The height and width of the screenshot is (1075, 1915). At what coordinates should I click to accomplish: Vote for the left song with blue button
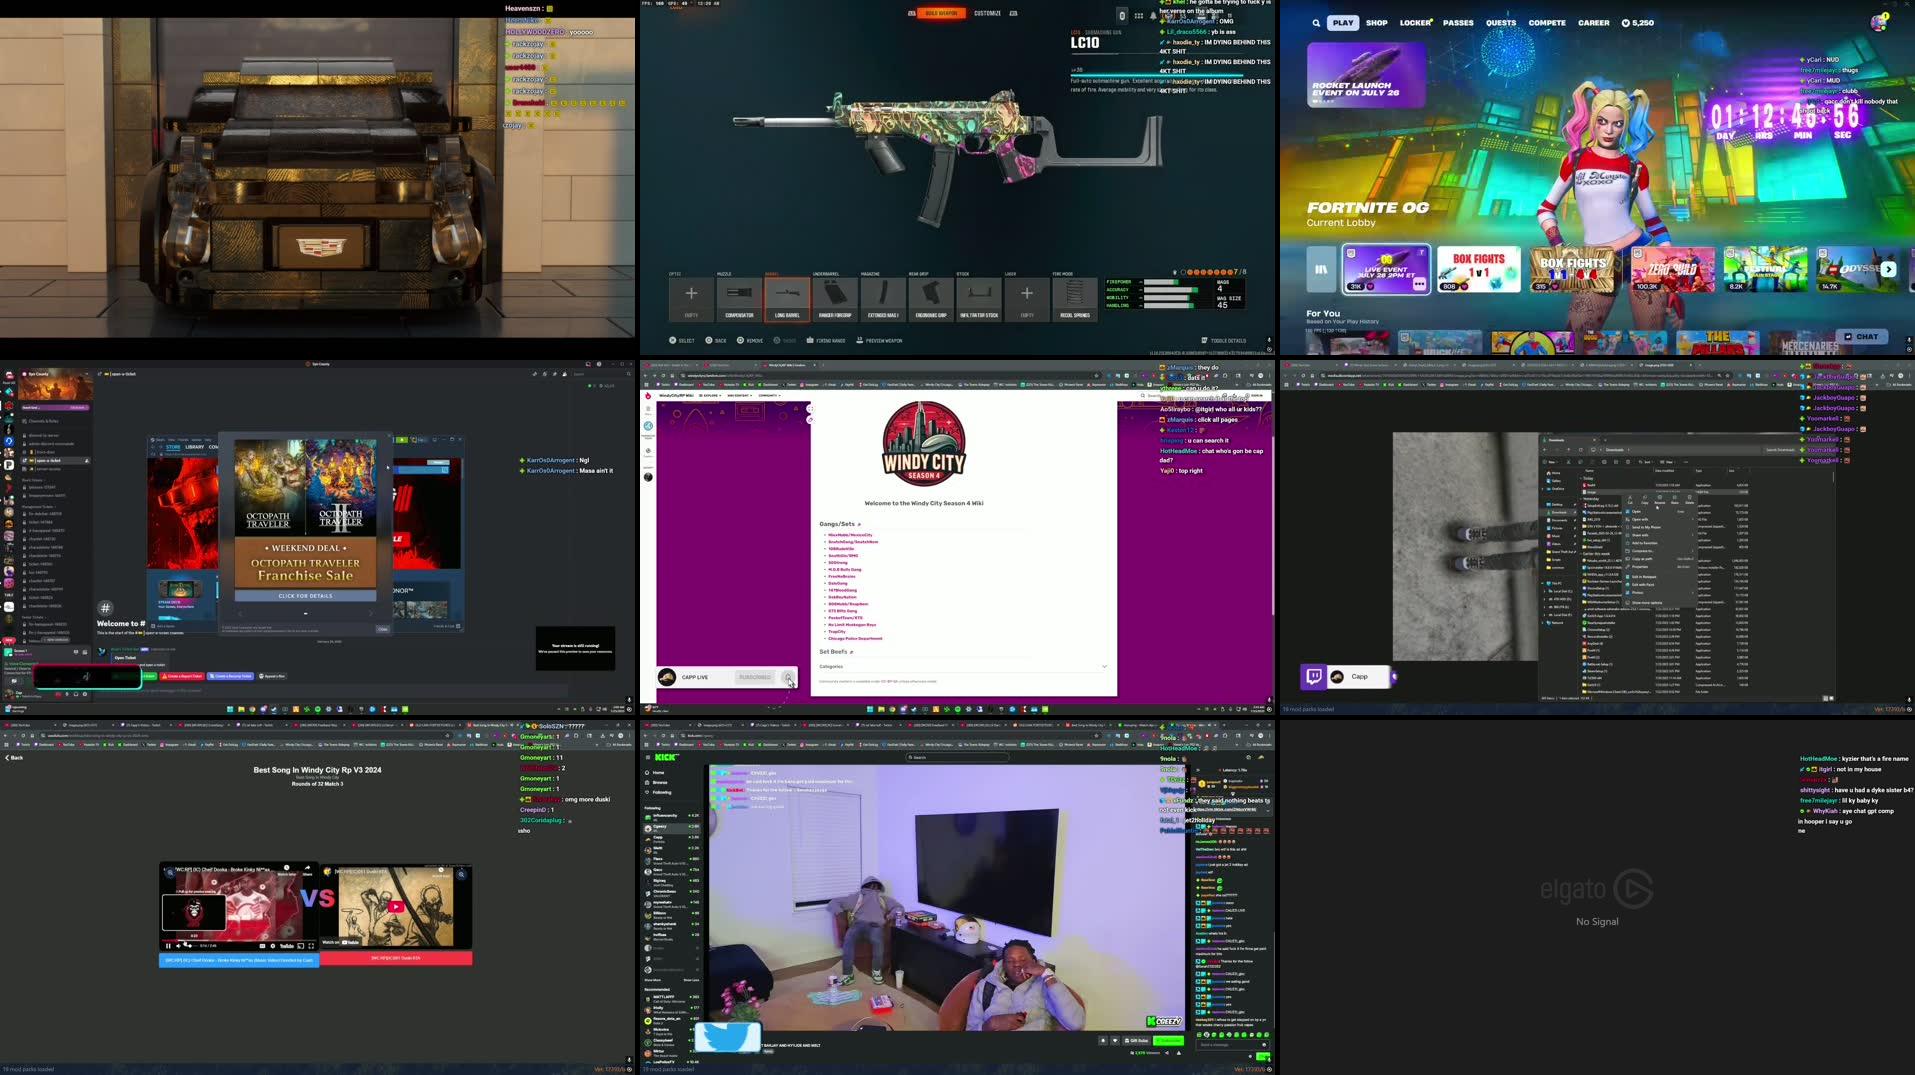[238, 959]
